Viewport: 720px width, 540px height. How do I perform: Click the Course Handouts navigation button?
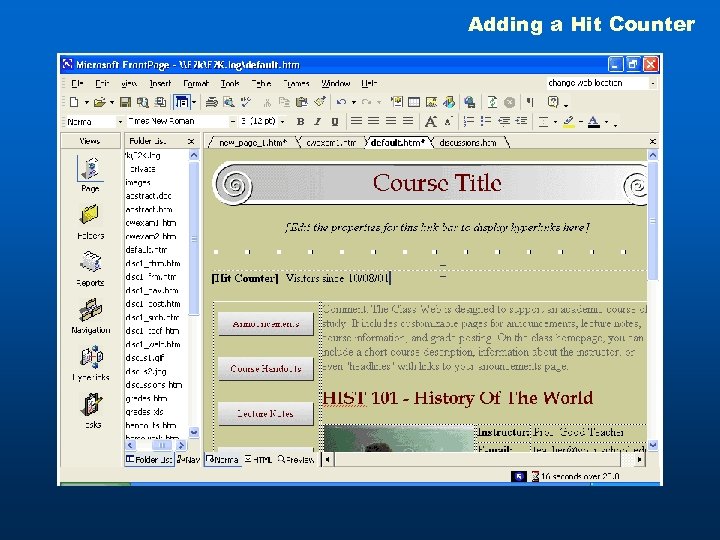[266, 369]
